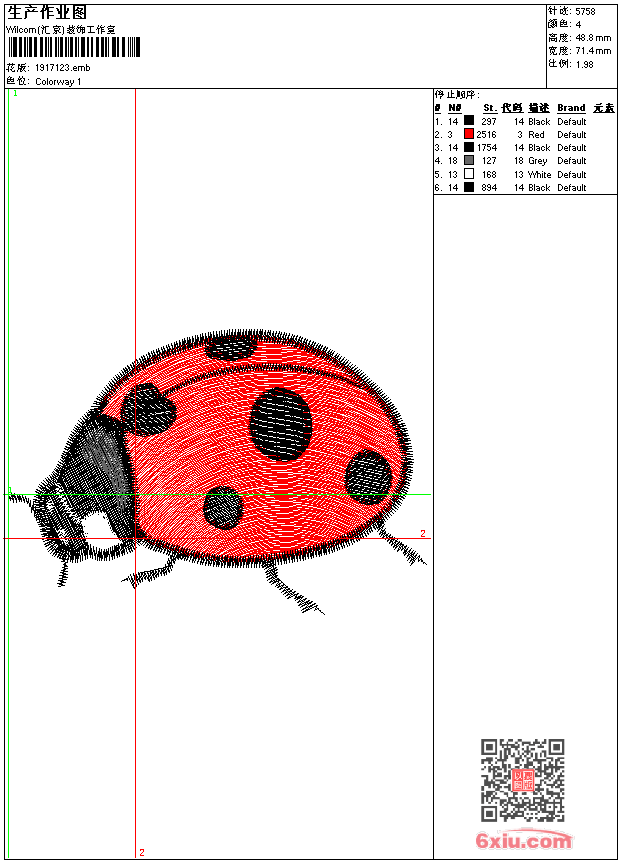Select Default brand in the White row
The image size is (620, 860).
click(x=572, y=175)
